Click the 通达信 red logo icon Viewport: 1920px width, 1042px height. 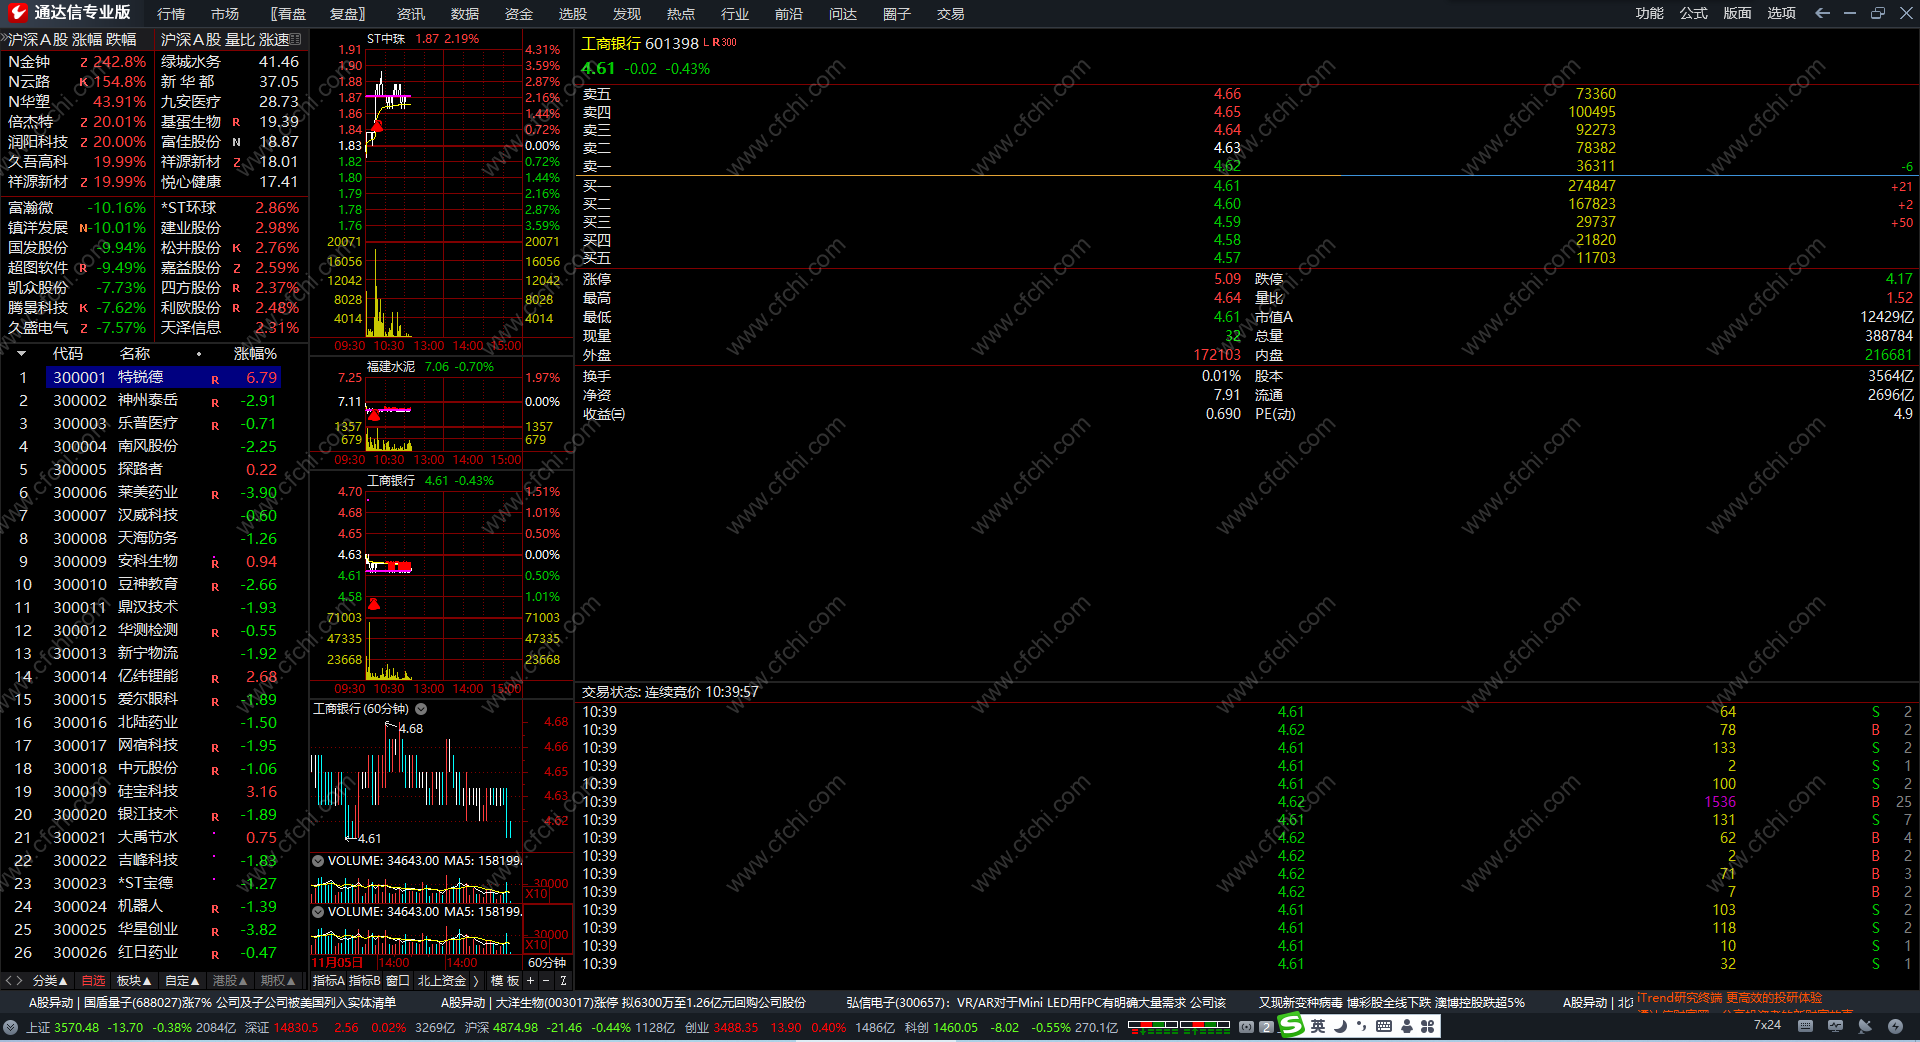(x=18, y=13)
